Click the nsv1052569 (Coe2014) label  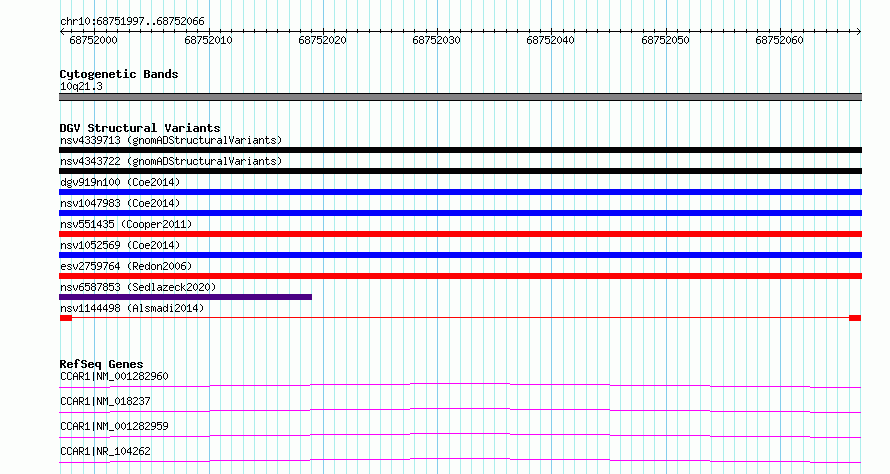(x=120, y=245)
